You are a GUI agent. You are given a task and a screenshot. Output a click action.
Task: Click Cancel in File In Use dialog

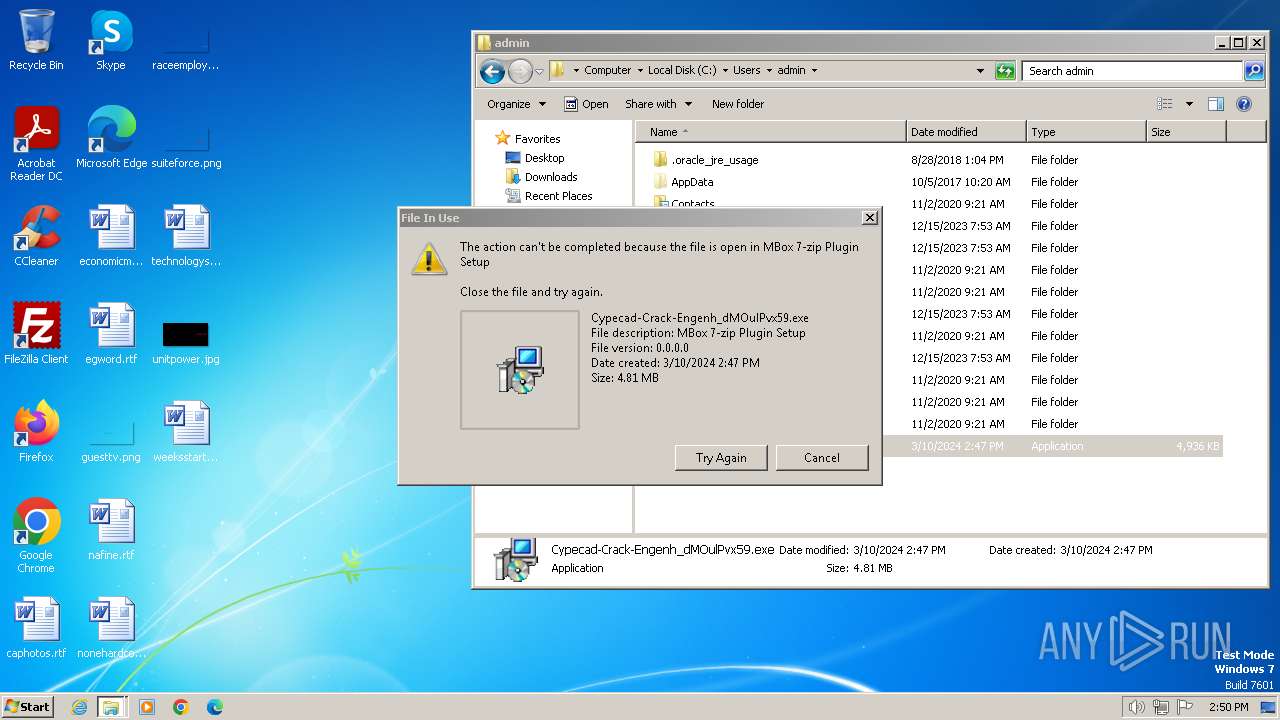pos(822,458)
